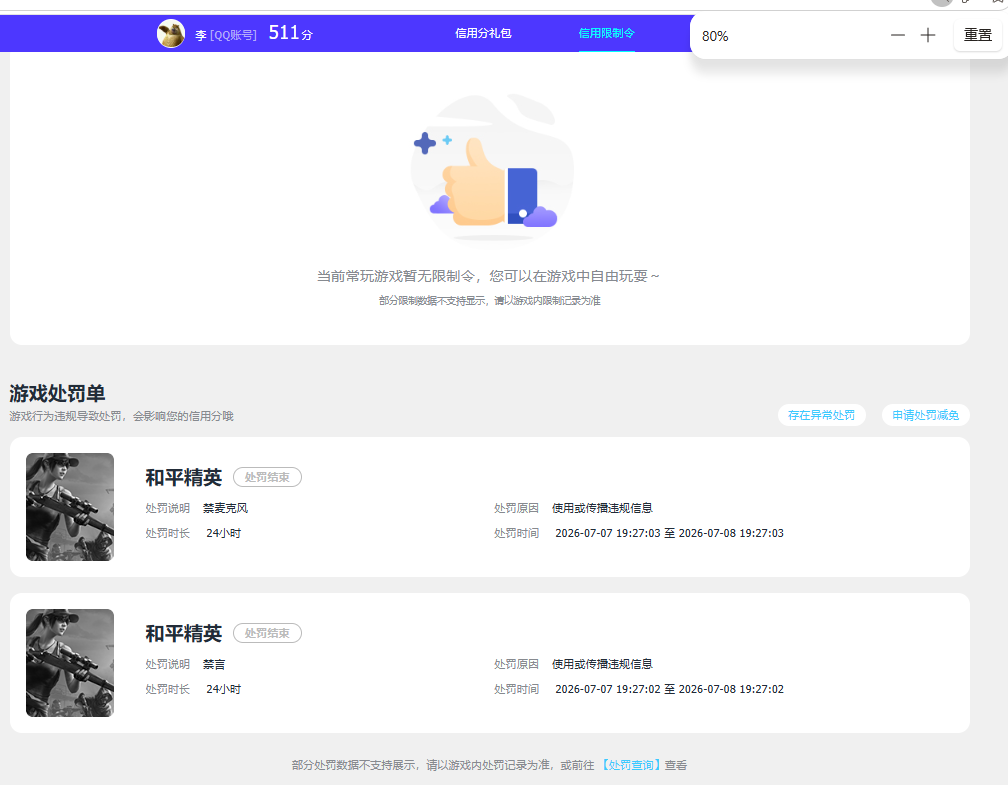The height and width of the screenshot is (785, 1008).
Task: Click the 部分限制数据不支持显示 note
Action: pyautogui.click(x=490, y=300)
